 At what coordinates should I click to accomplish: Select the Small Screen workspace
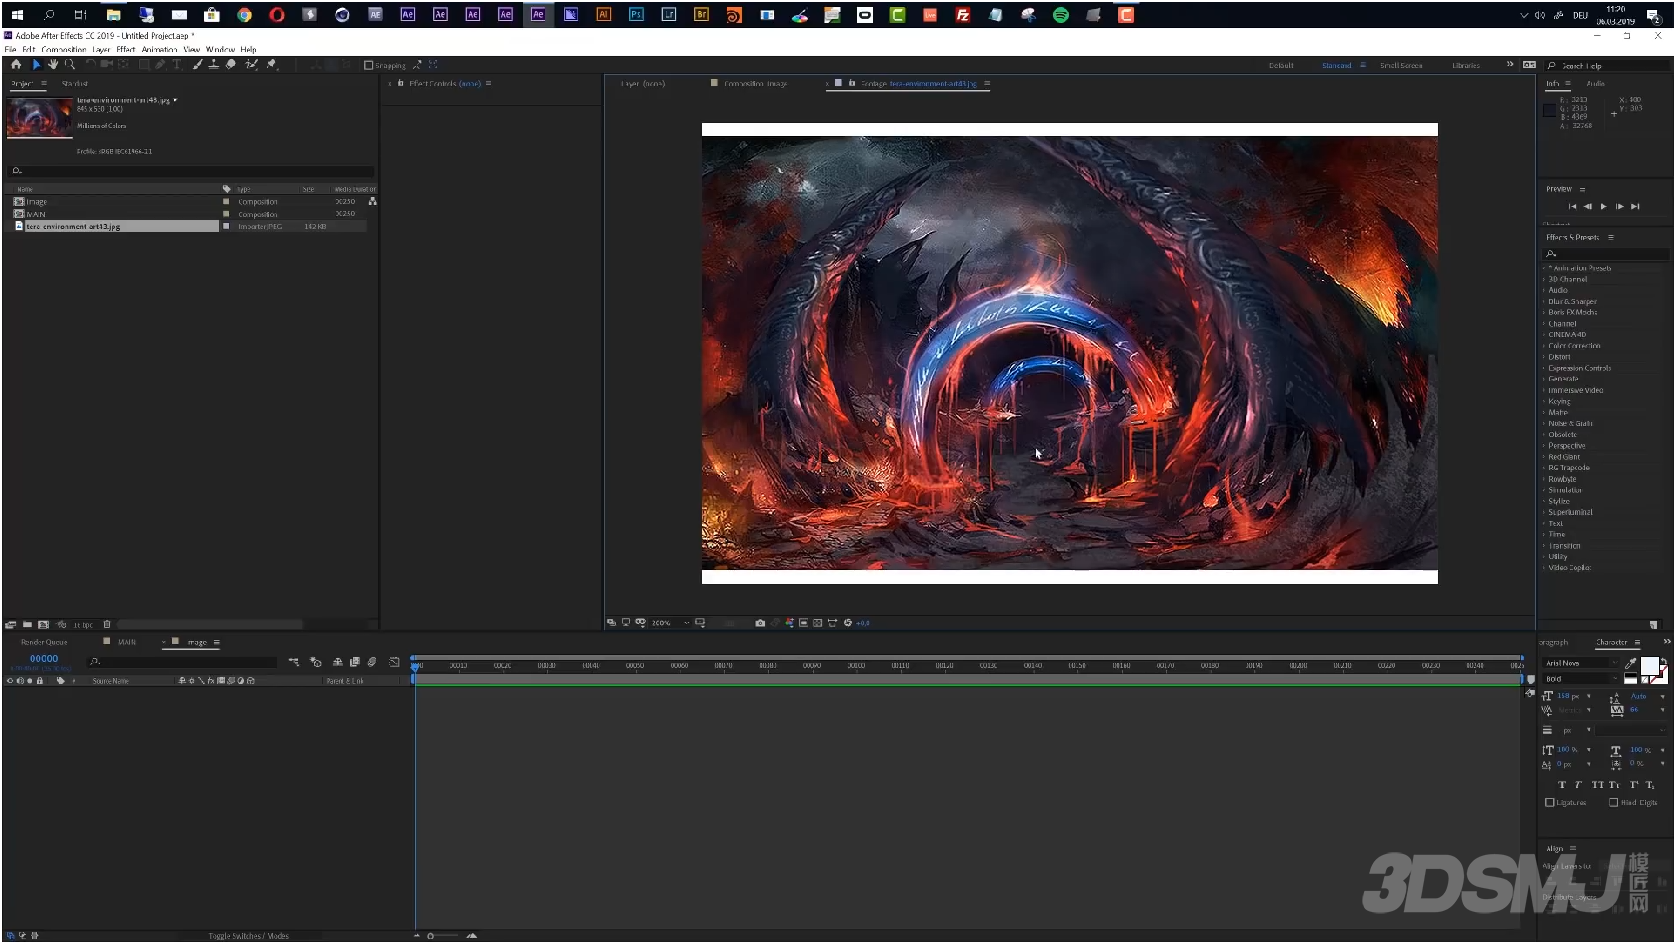point(1401,66)
